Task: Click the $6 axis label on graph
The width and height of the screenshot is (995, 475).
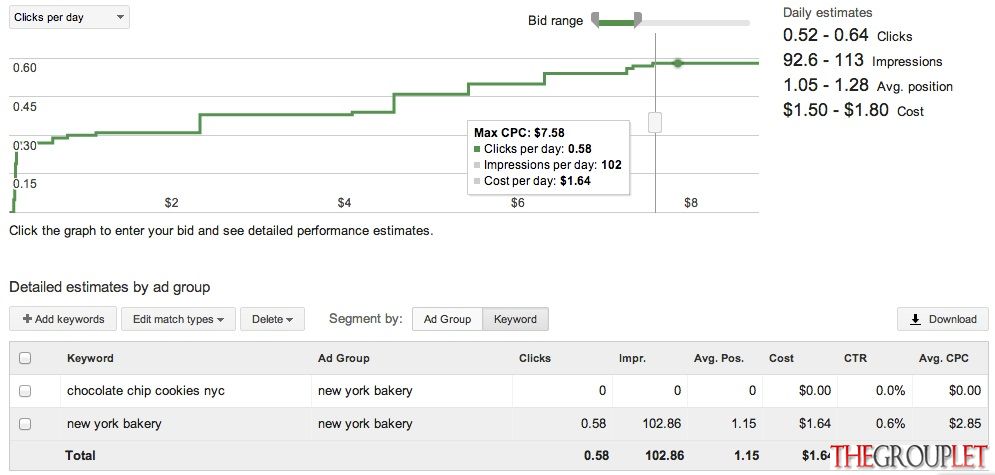Action: [518, 204]
